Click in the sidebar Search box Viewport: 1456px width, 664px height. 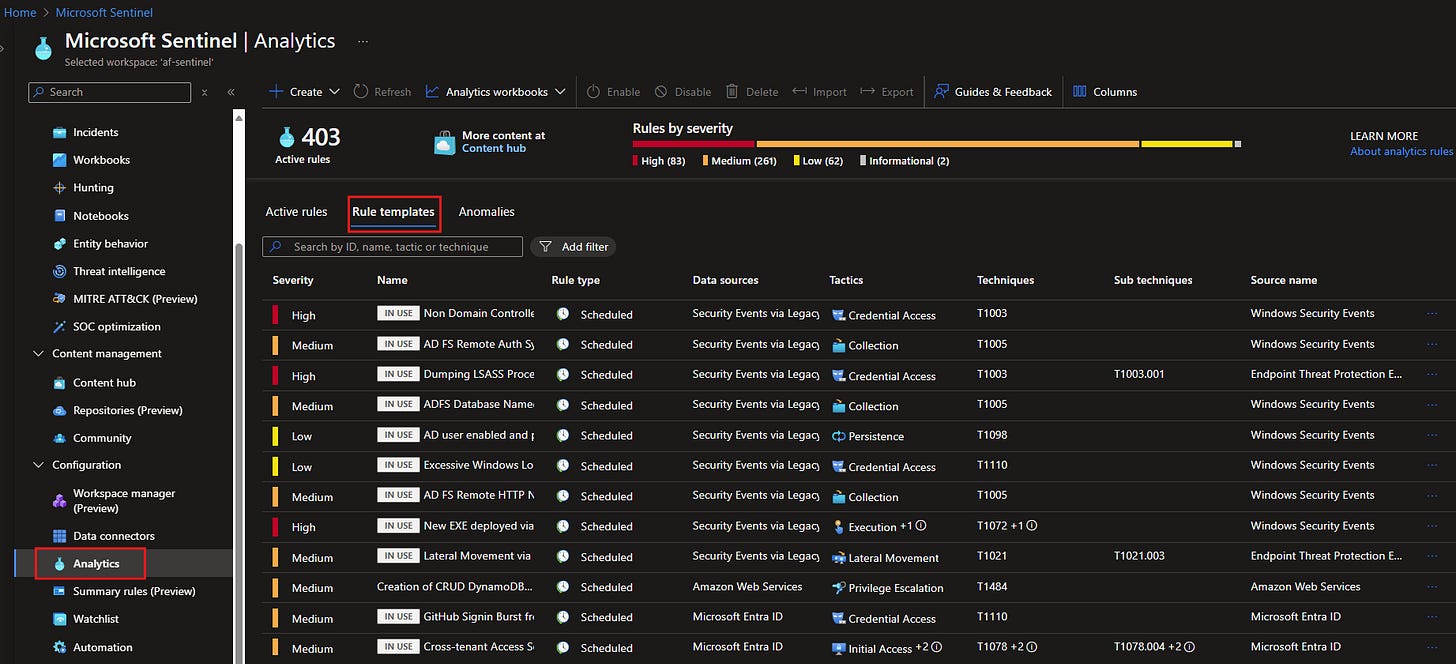(x=109, y=92)
